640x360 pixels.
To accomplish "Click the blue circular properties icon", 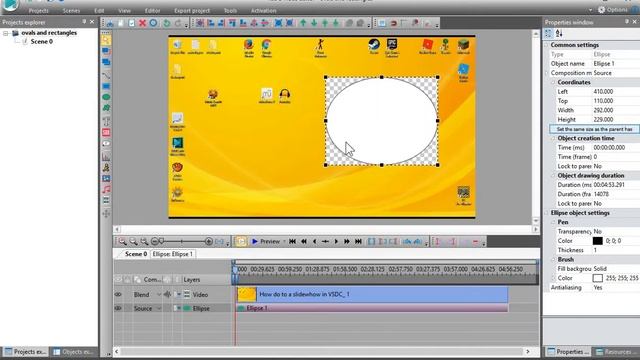I will [153, 23].
